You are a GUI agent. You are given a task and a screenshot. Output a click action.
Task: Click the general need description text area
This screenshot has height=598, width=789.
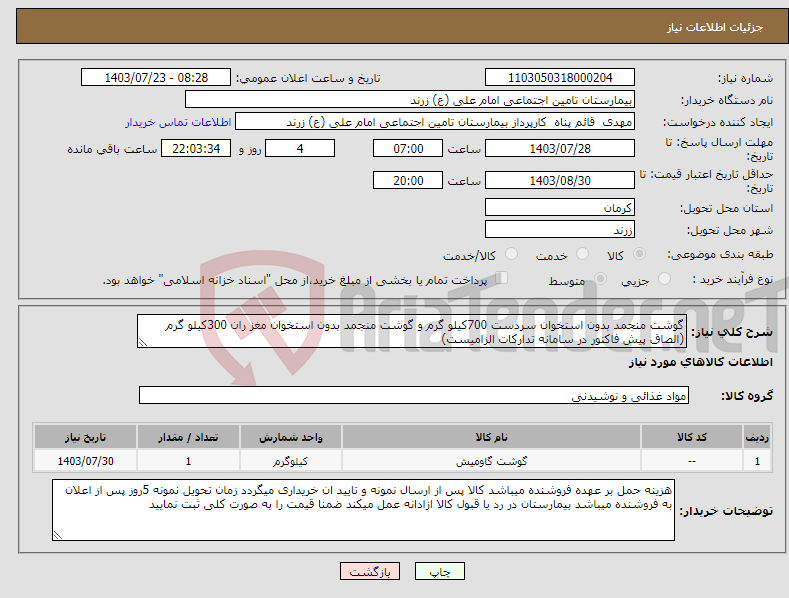click(x=412, y=331)
